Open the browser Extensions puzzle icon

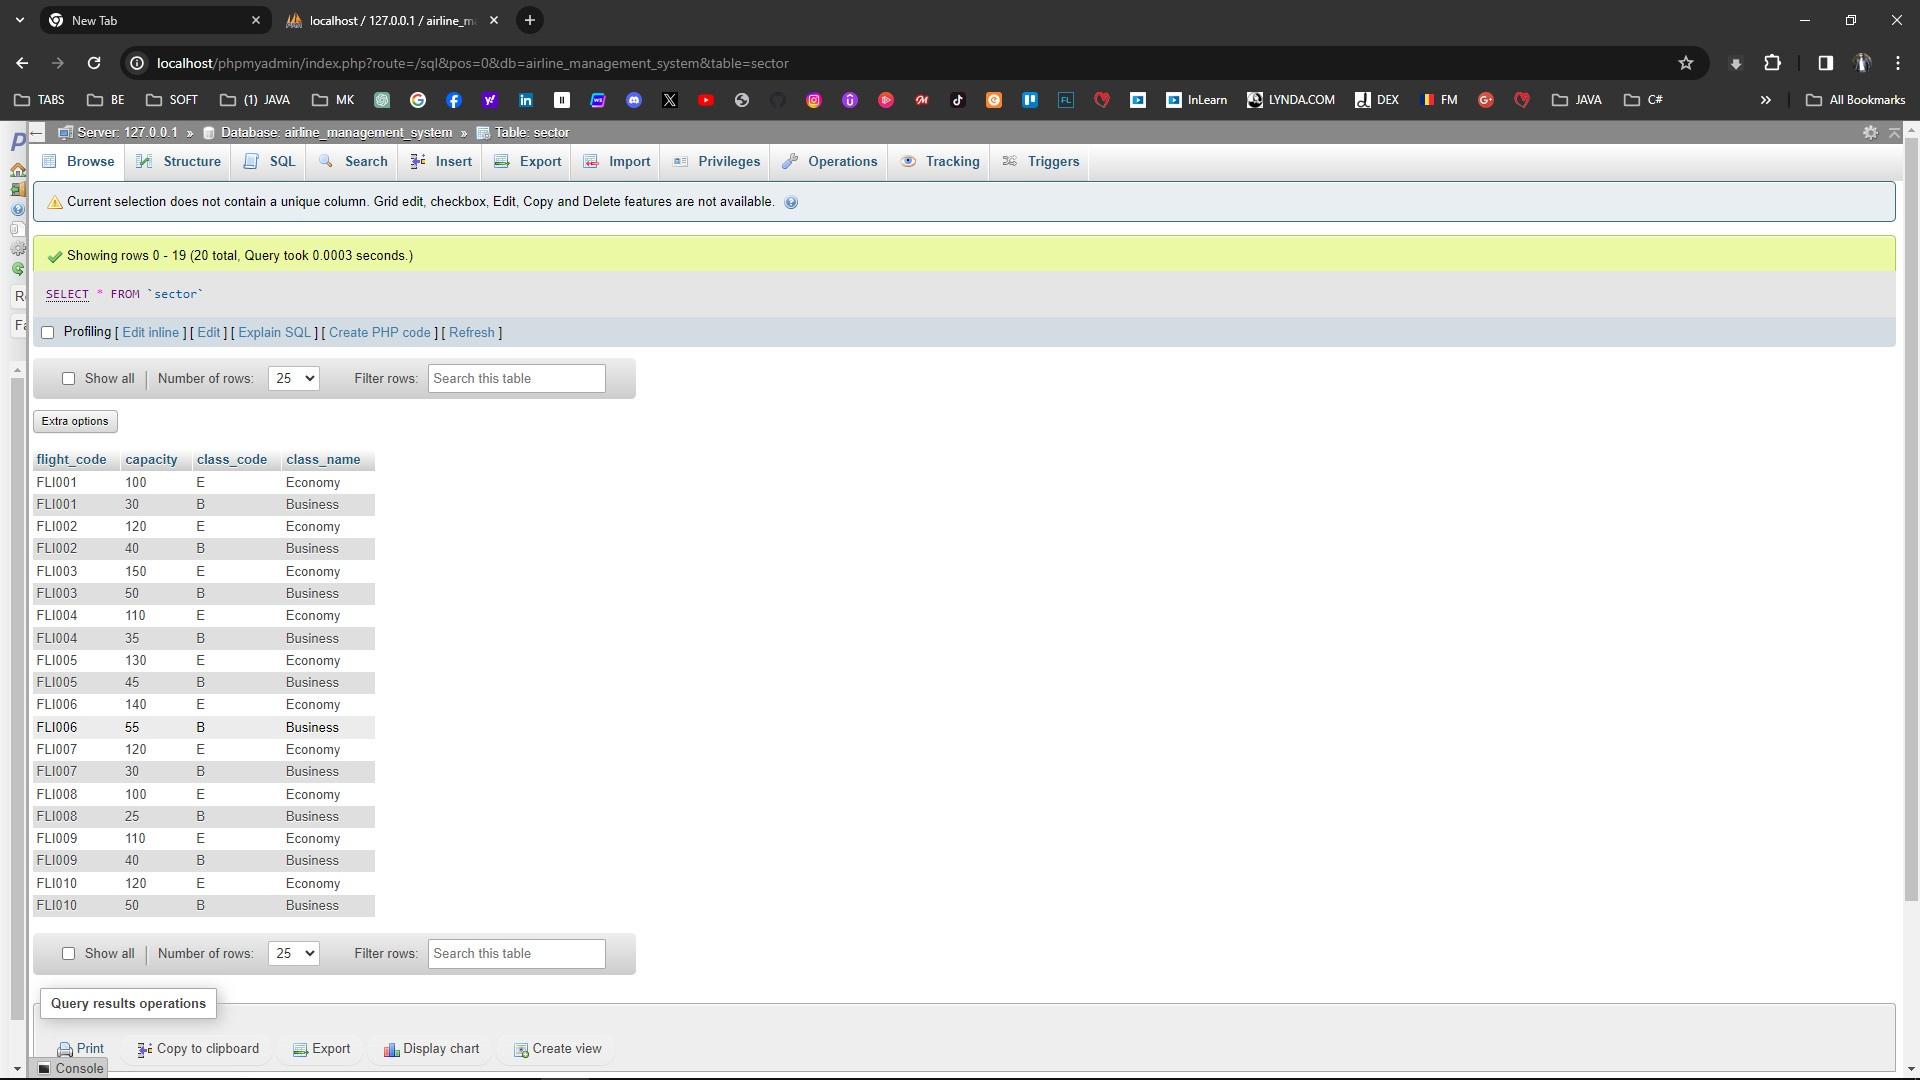point(1773,63)
